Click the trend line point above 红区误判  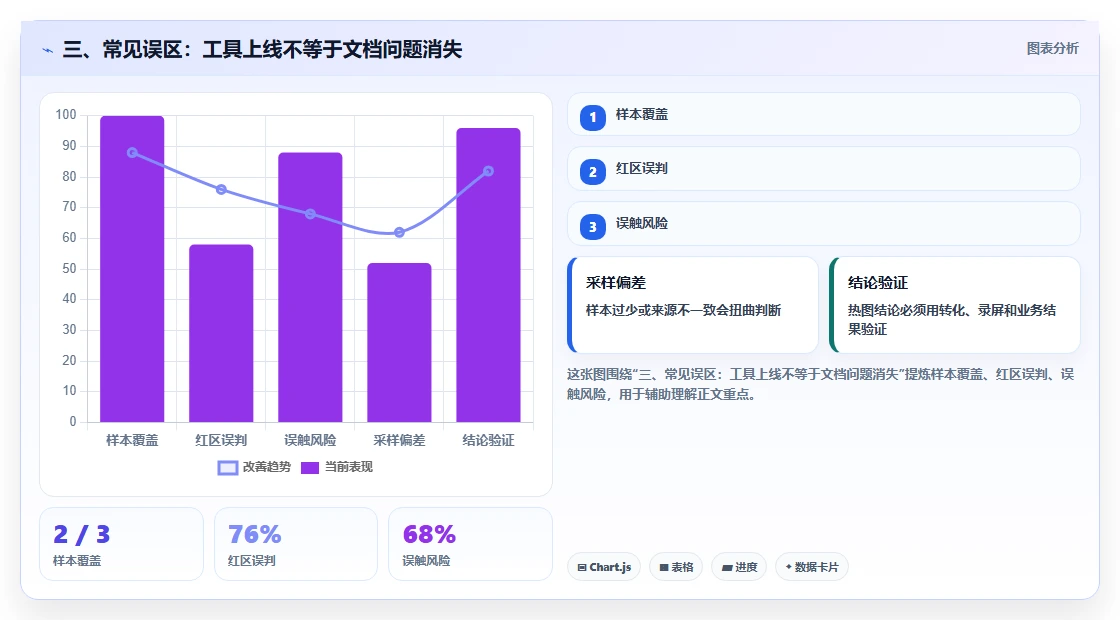(x=221, y=189)
